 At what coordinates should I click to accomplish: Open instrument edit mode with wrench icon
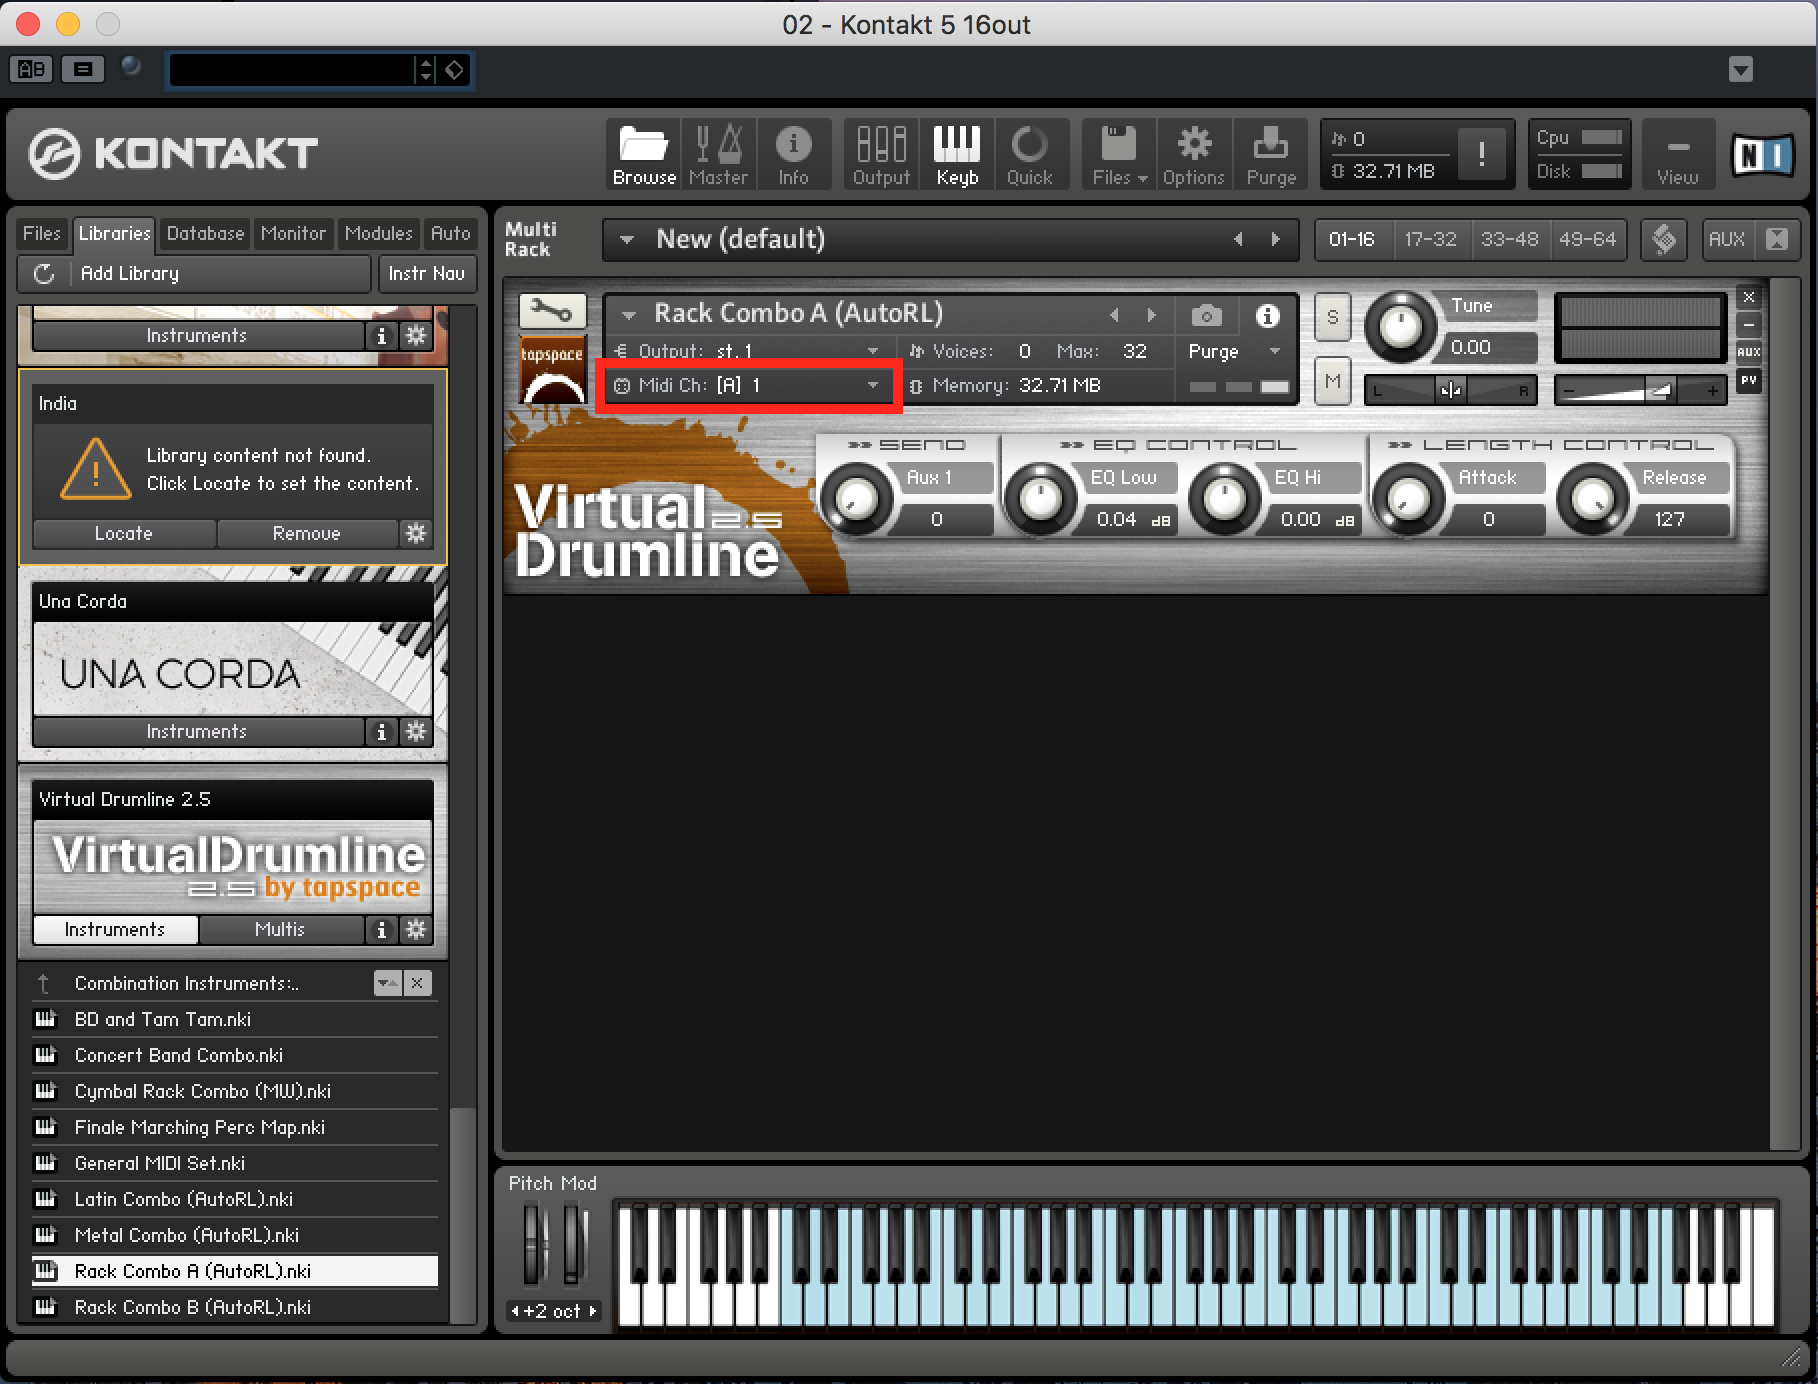[551, 312]
